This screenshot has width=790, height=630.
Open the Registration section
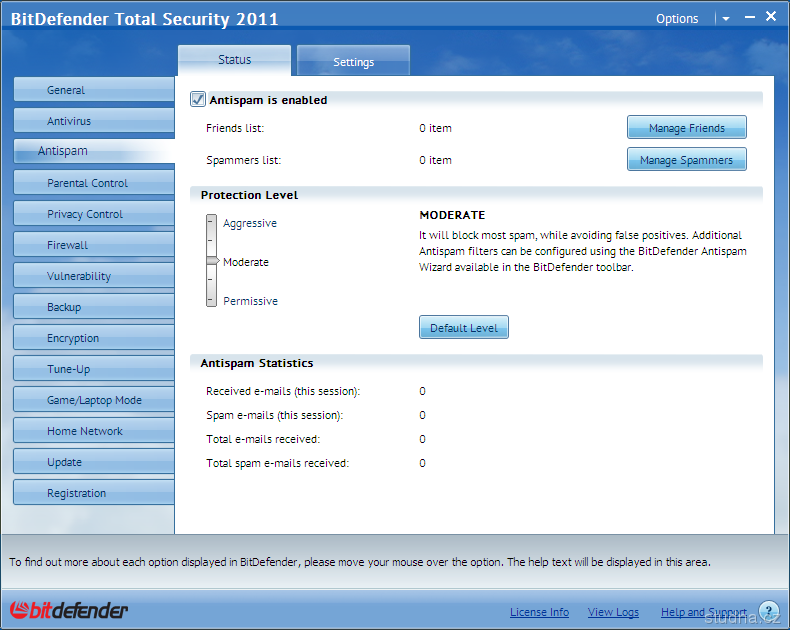tap(94, 493)
